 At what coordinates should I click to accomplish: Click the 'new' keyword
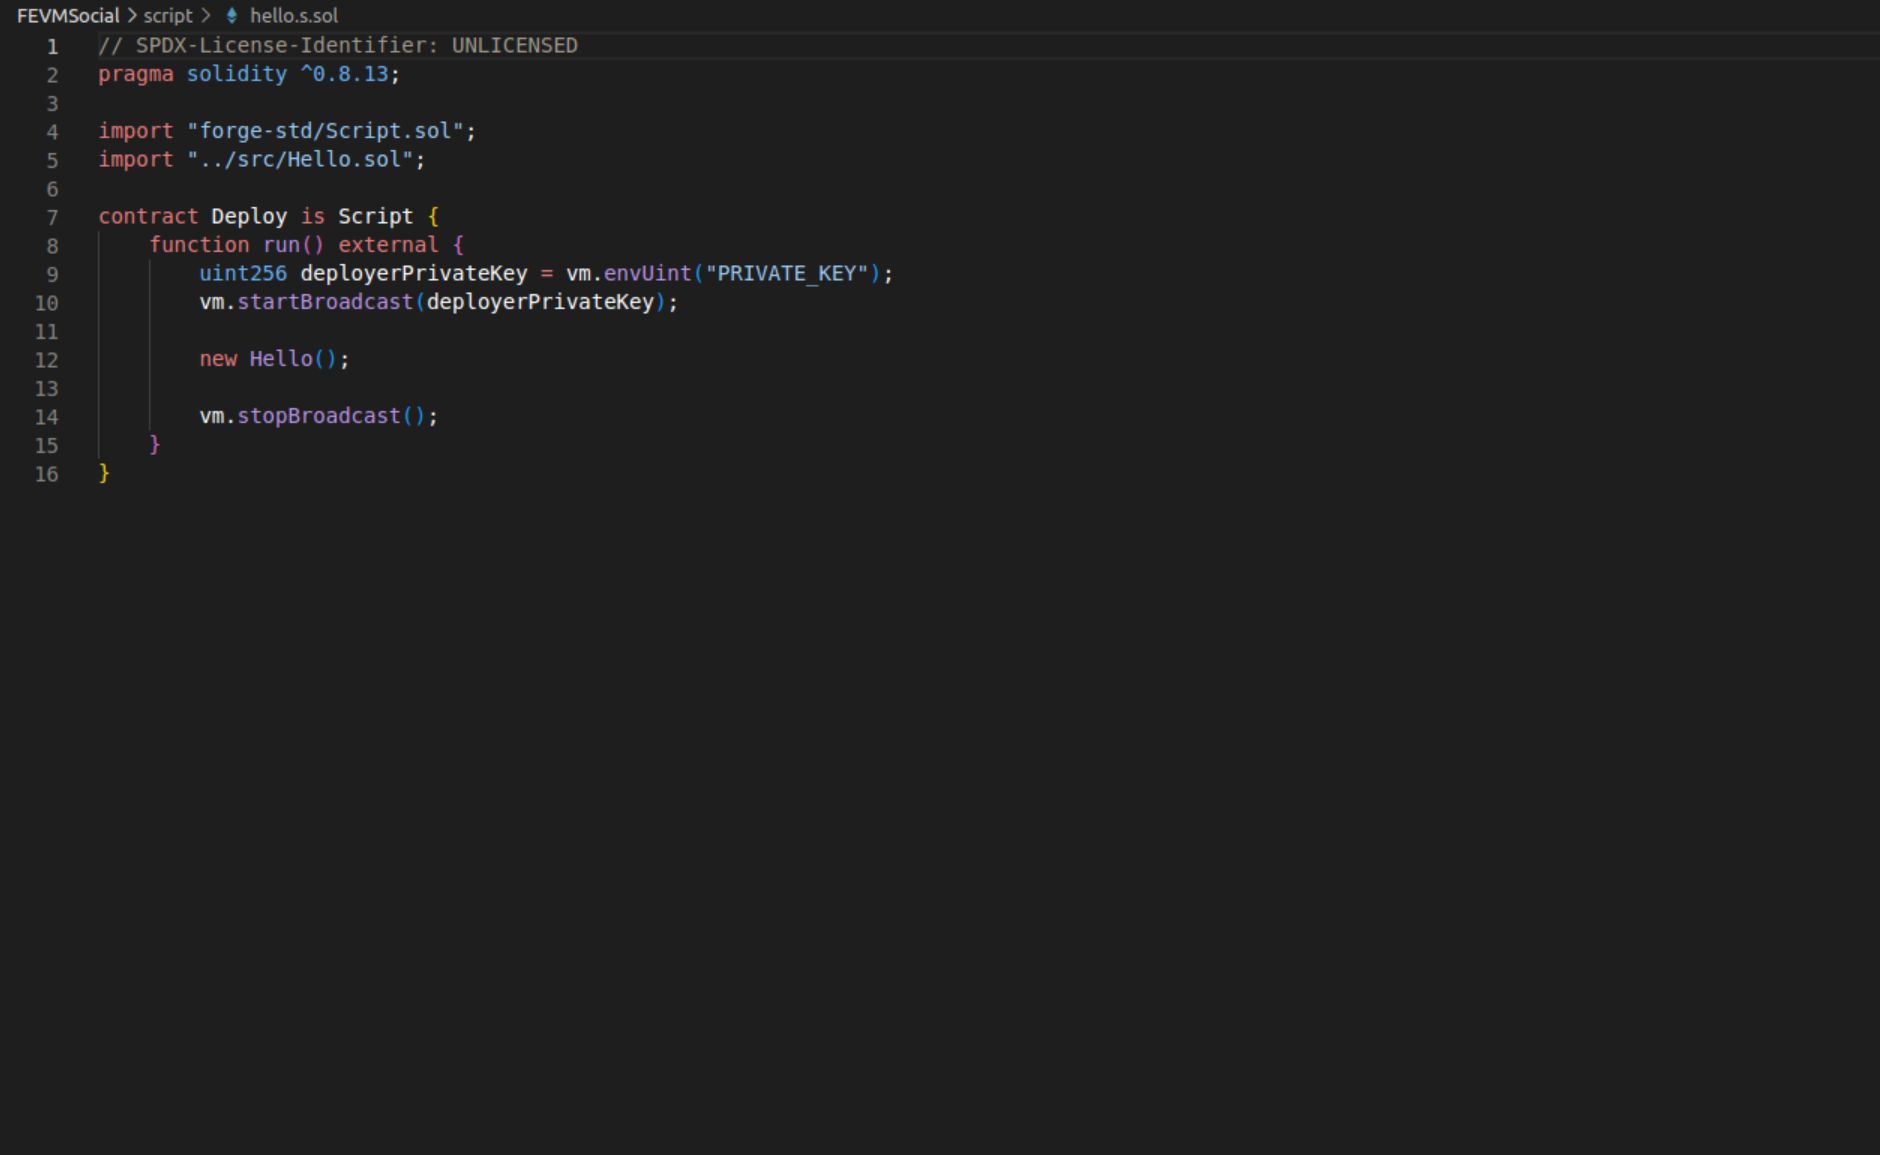click(218, 359)
